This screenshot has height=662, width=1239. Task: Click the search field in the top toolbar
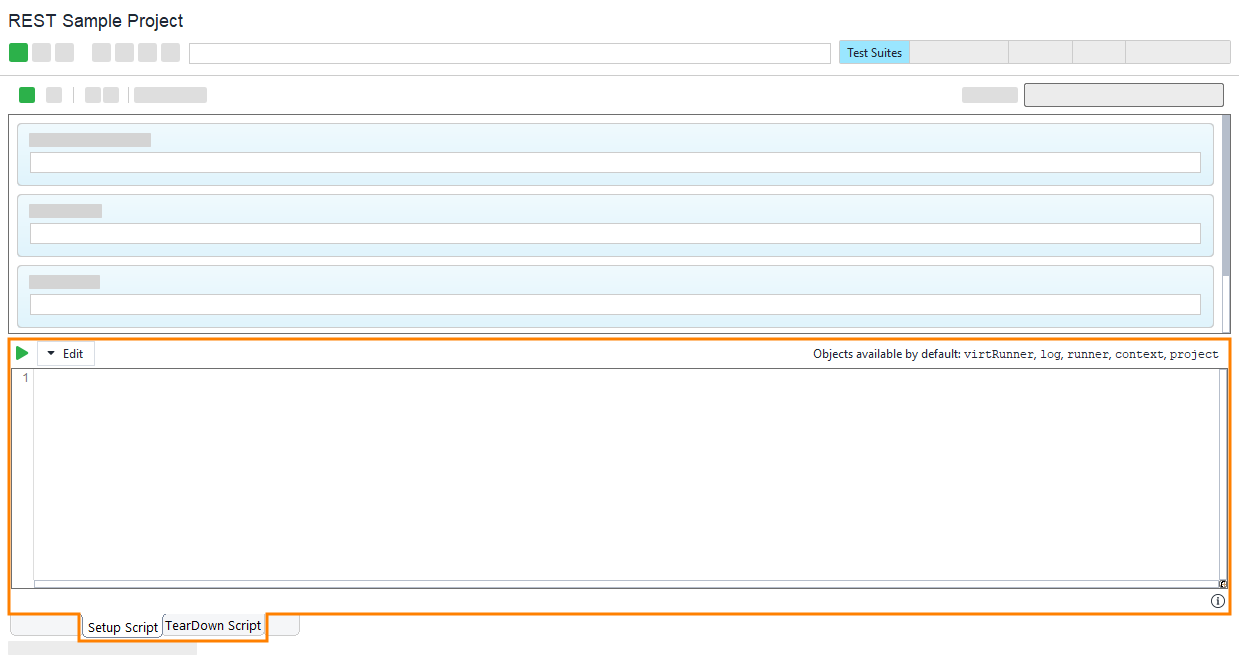click(x=510, y=52)
